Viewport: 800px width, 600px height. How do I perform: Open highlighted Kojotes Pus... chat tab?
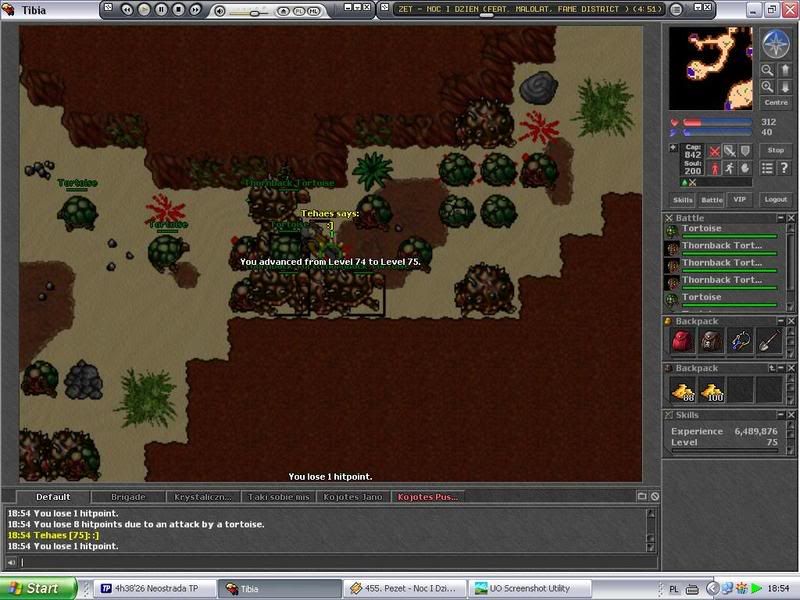pyautogui.click(x=428, y=497)
